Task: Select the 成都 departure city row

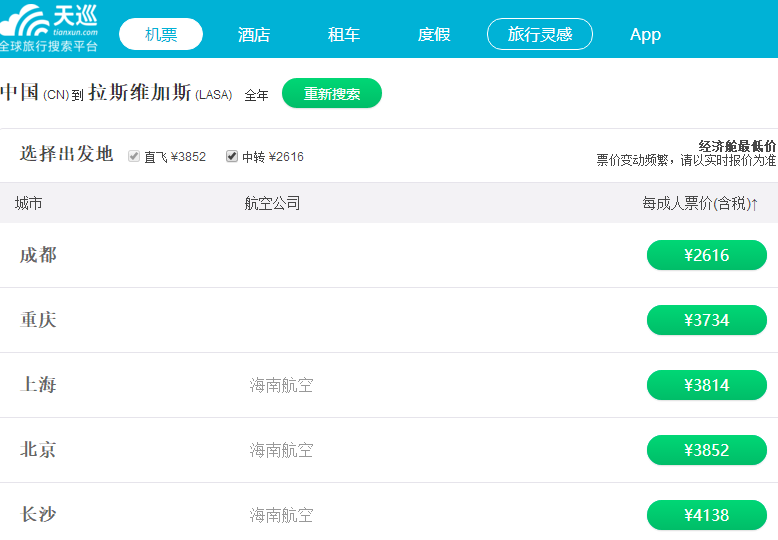Action: pos(389,255)
